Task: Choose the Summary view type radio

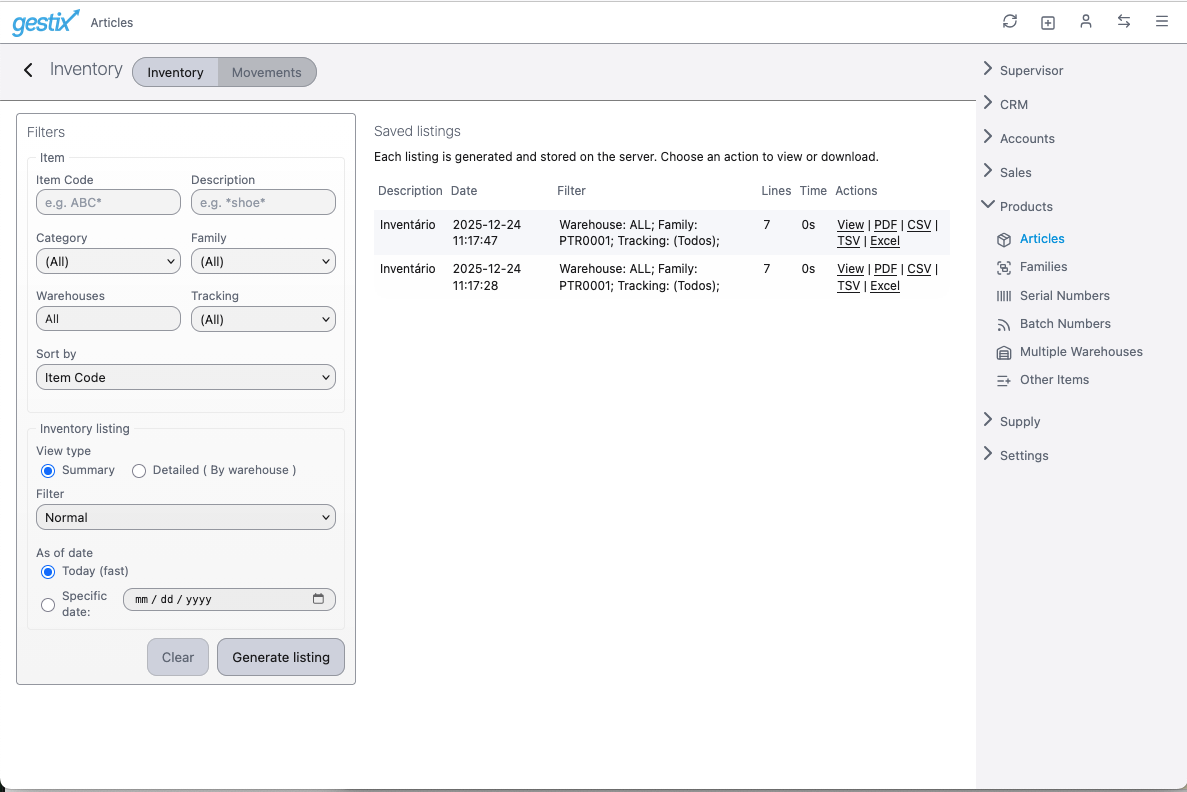Action: 48,471
